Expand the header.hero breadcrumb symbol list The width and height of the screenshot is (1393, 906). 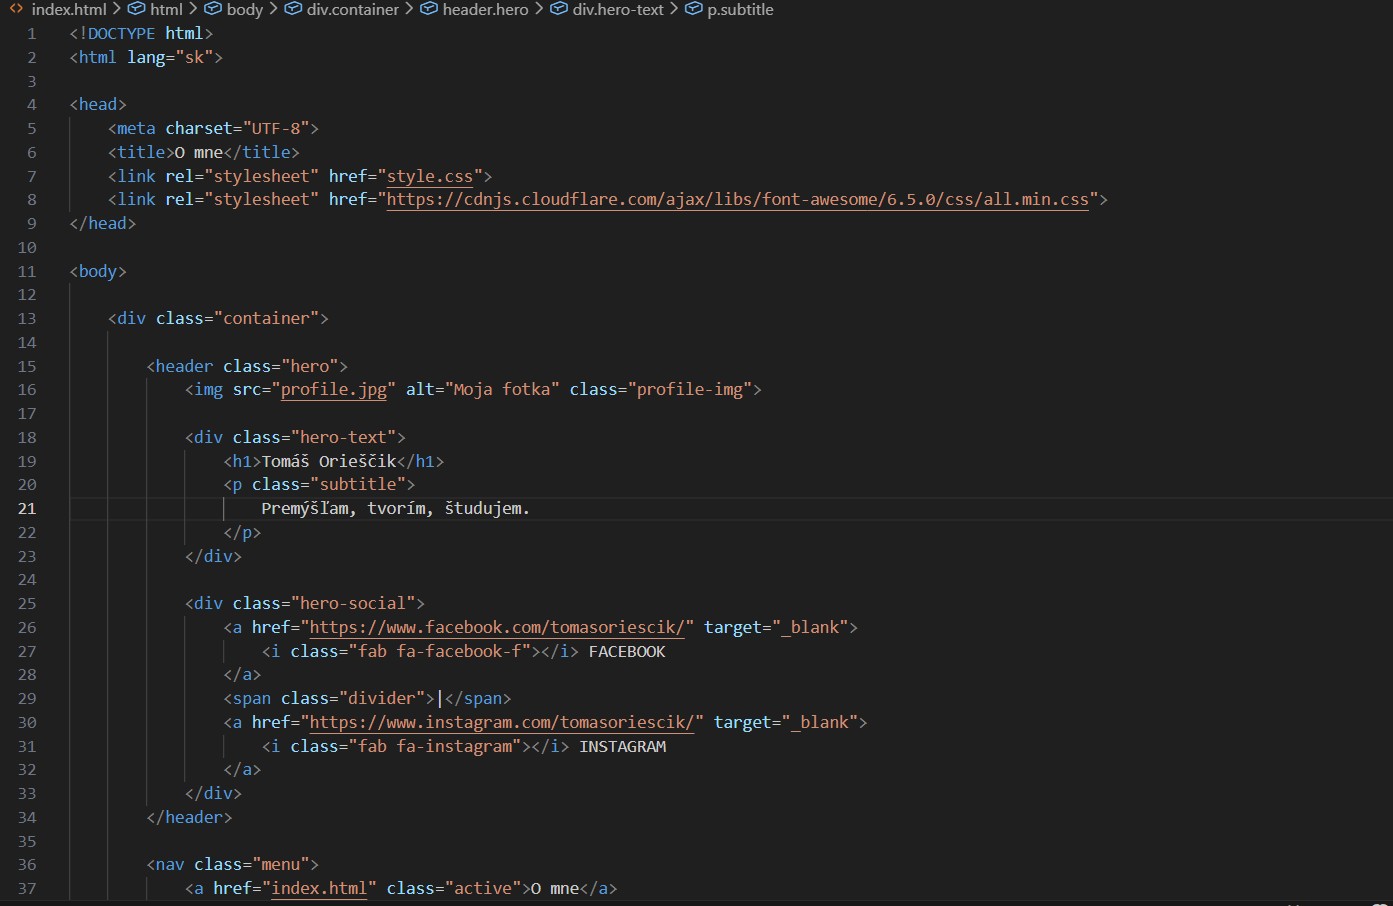(x=485, y=9)
